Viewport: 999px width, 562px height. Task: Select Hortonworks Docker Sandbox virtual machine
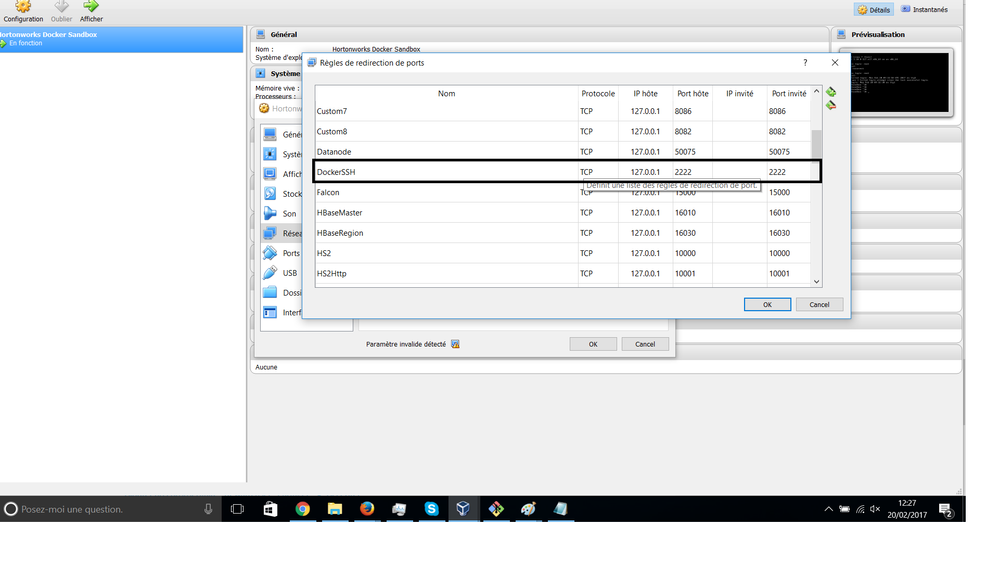point(120,39)
